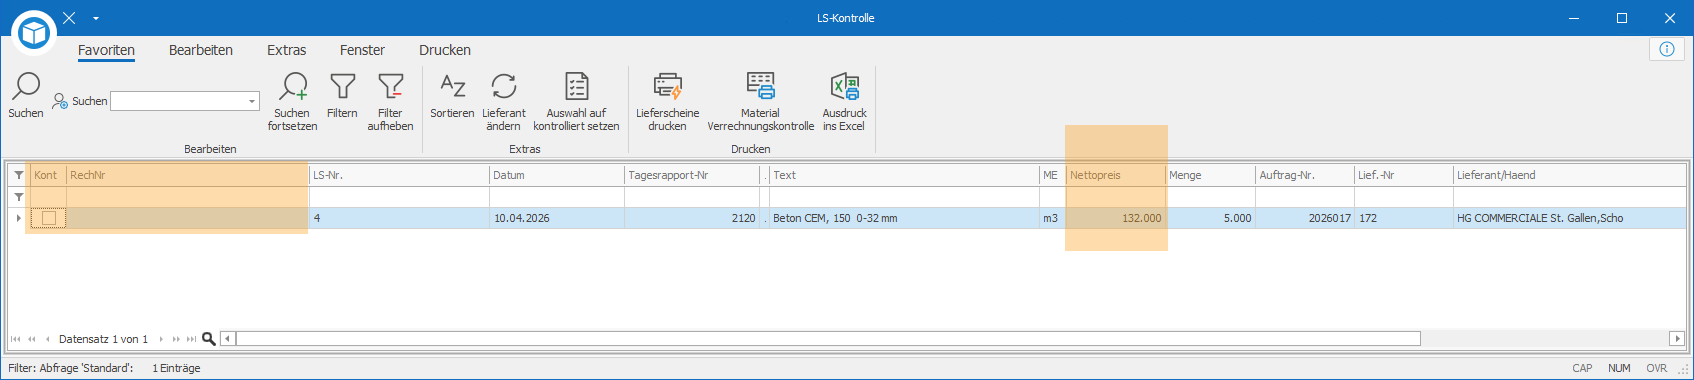Click the quick access X icon

[x=69, y=18]
